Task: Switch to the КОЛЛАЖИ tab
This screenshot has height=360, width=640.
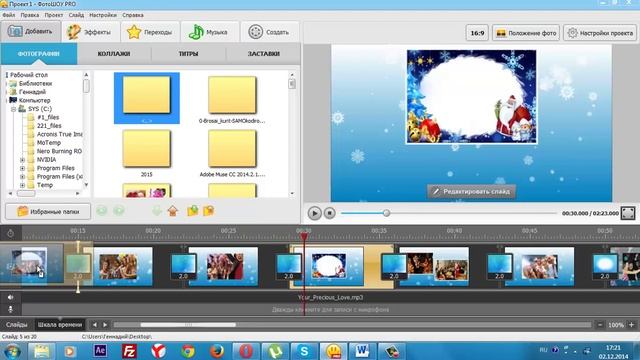Action: (x=114, y=54)
